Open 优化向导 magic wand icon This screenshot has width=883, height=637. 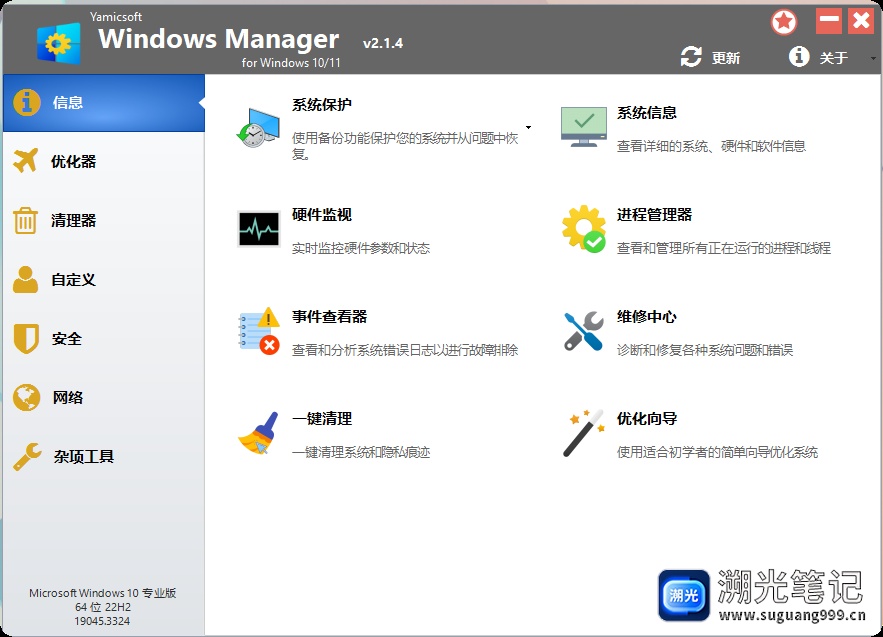point(584,433)
